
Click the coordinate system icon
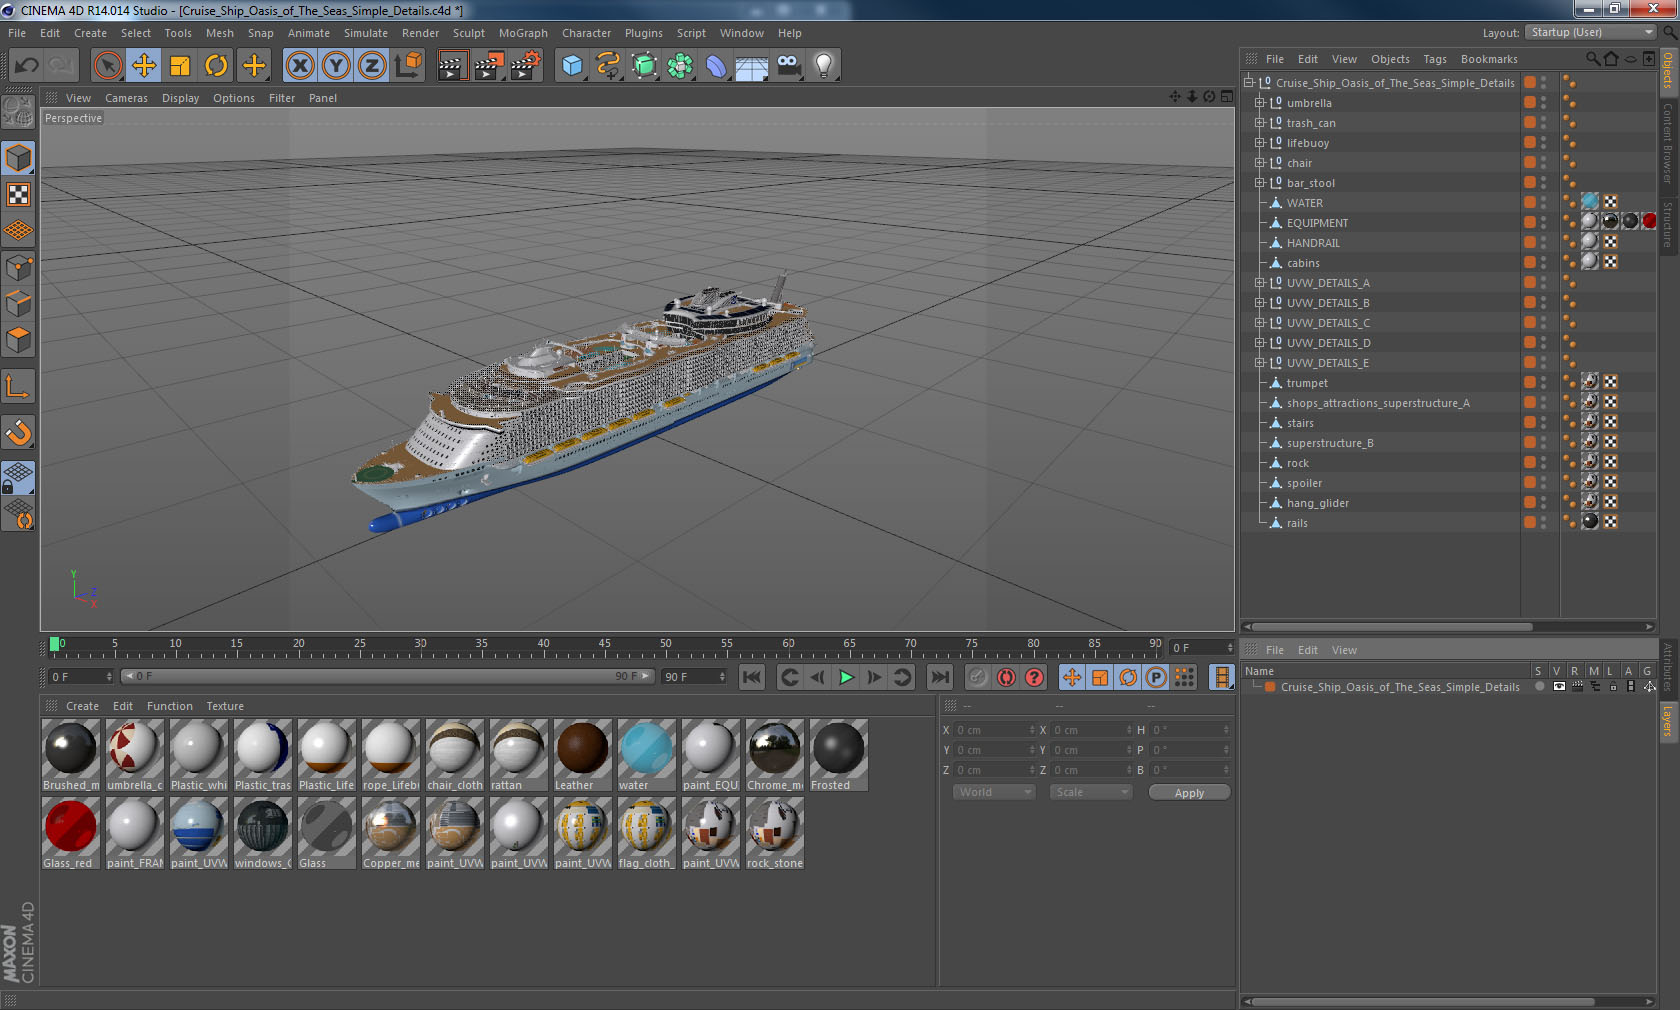point(408,66)
